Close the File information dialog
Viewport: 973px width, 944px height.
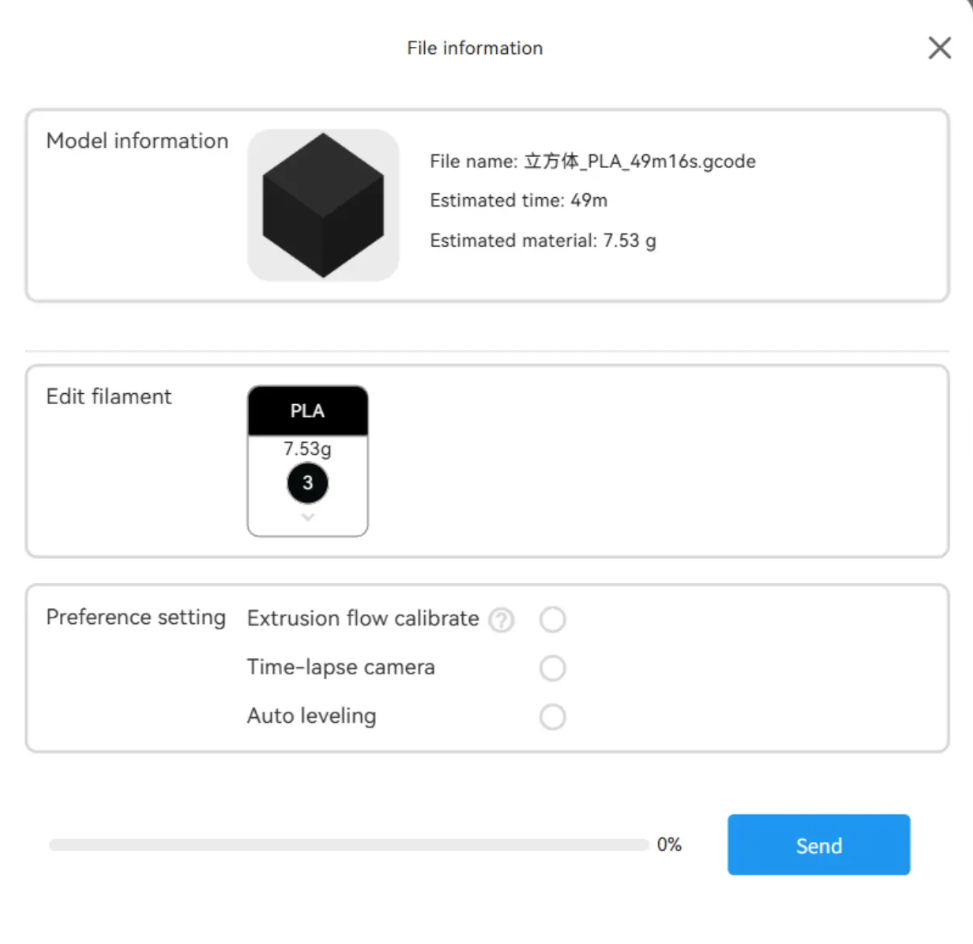tap(939, 48)
